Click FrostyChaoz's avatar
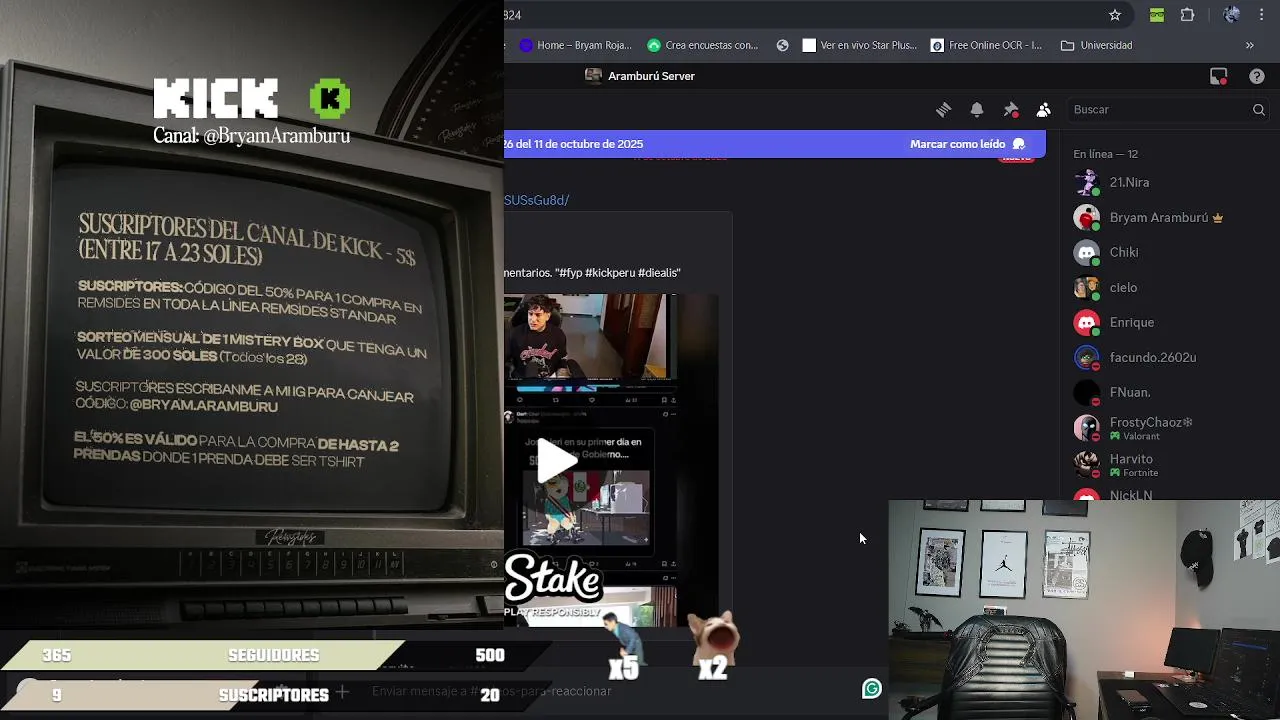 1087,428
